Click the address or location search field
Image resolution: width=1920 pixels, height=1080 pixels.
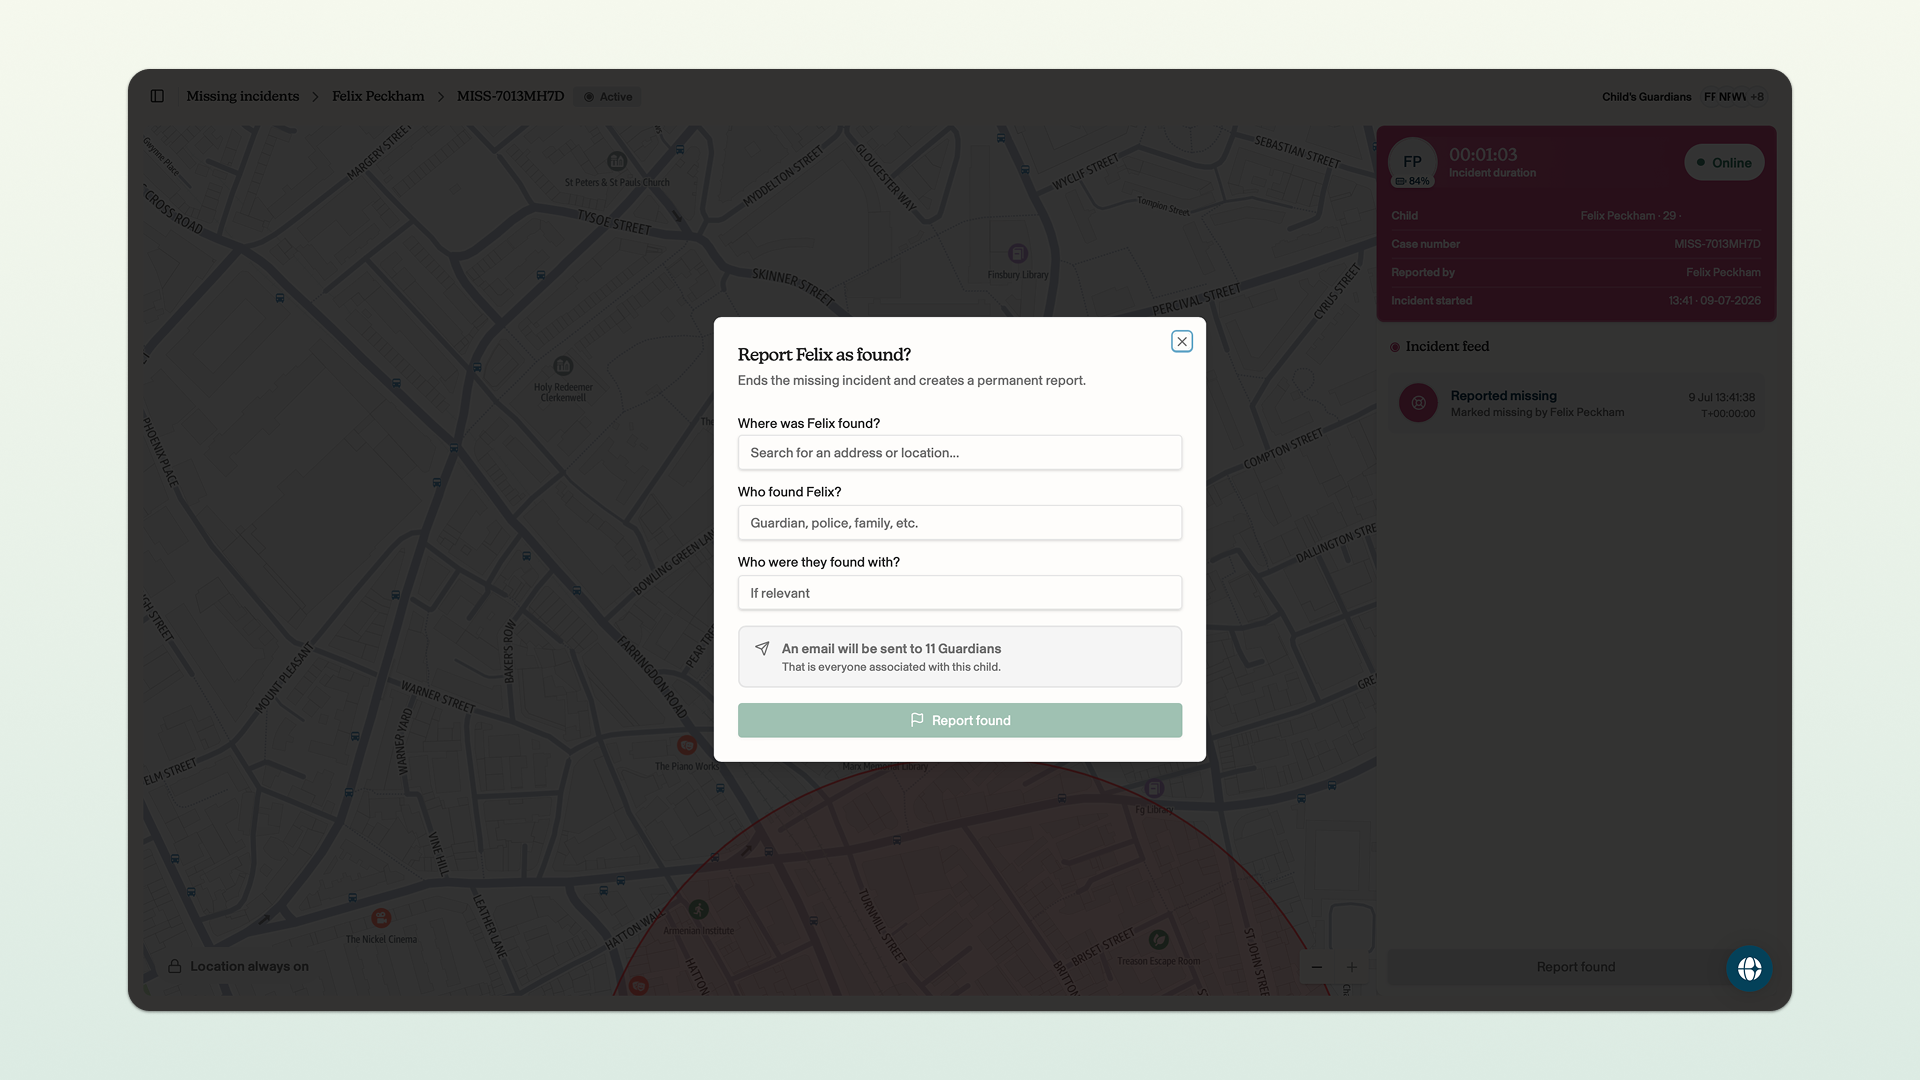960,453
